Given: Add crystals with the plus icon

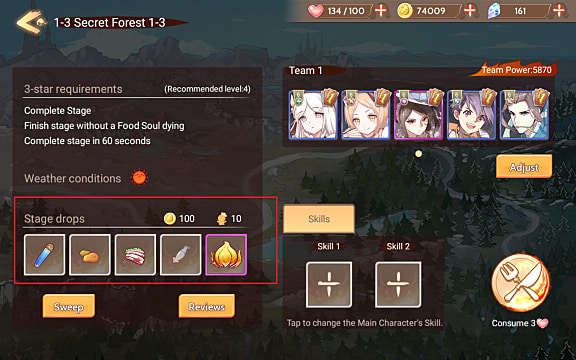Looking at the screenshot, I should point(558,11).
